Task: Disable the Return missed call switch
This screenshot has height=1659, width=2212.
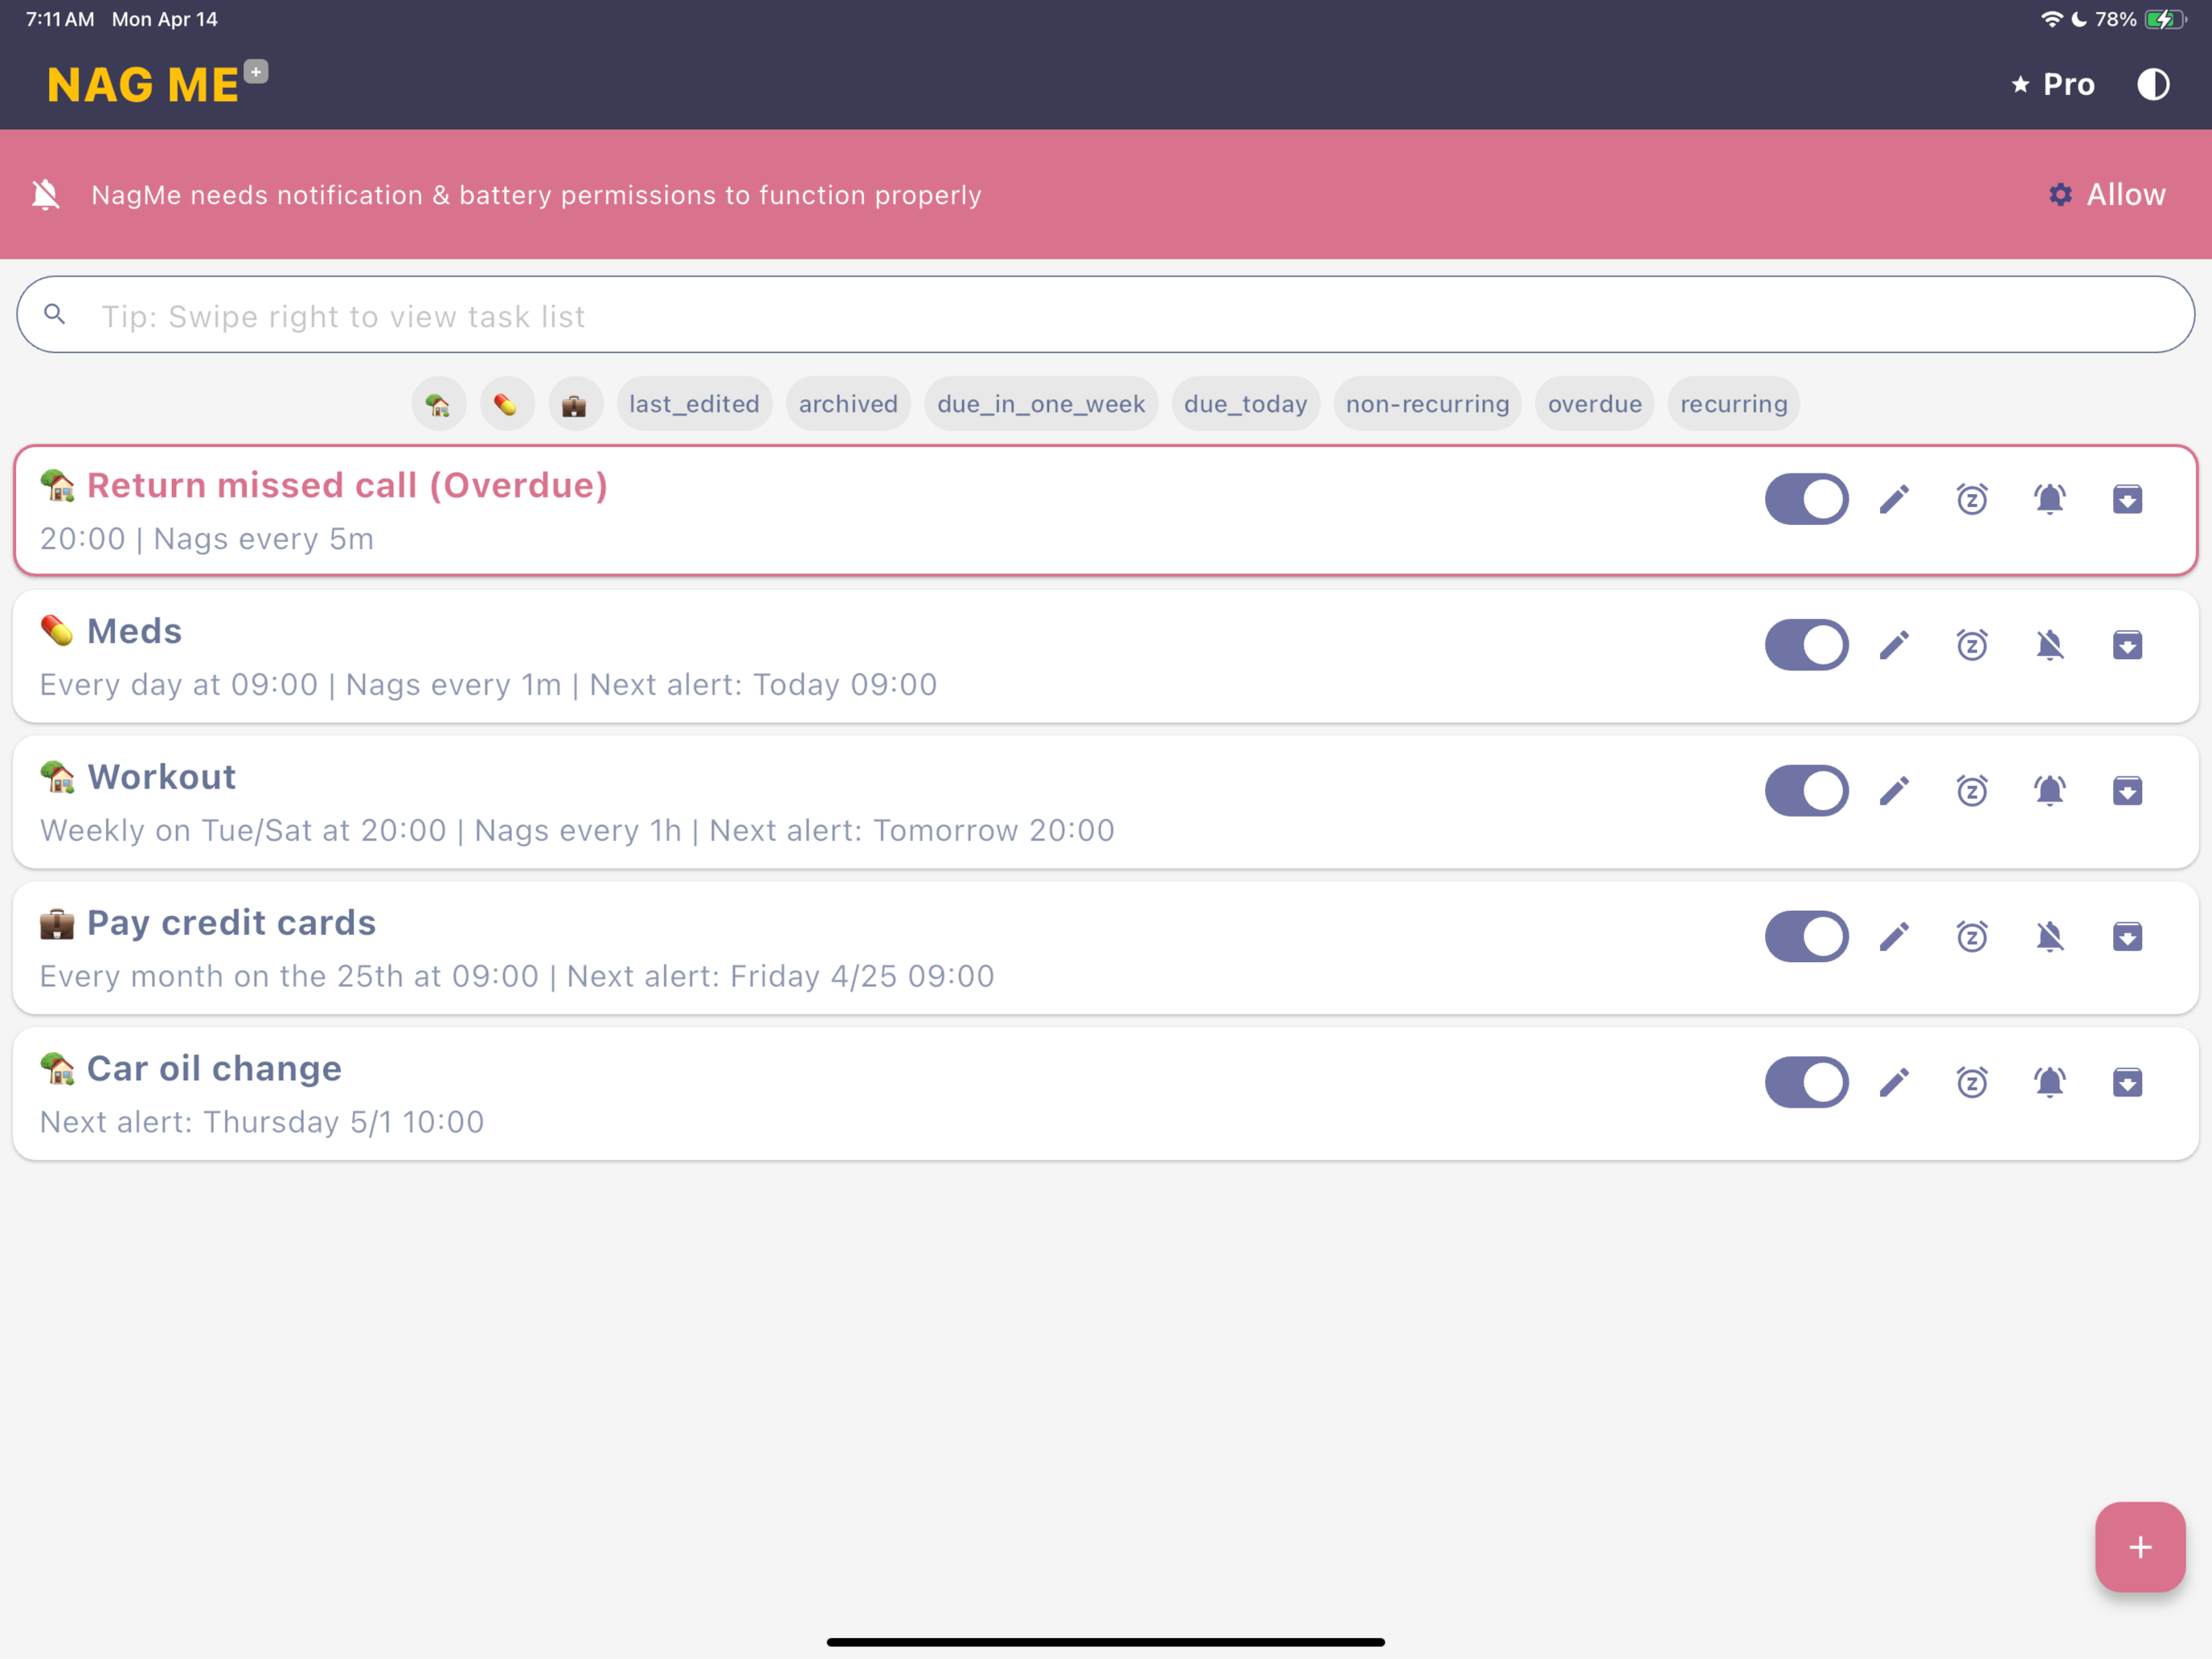Action: 1806,499
